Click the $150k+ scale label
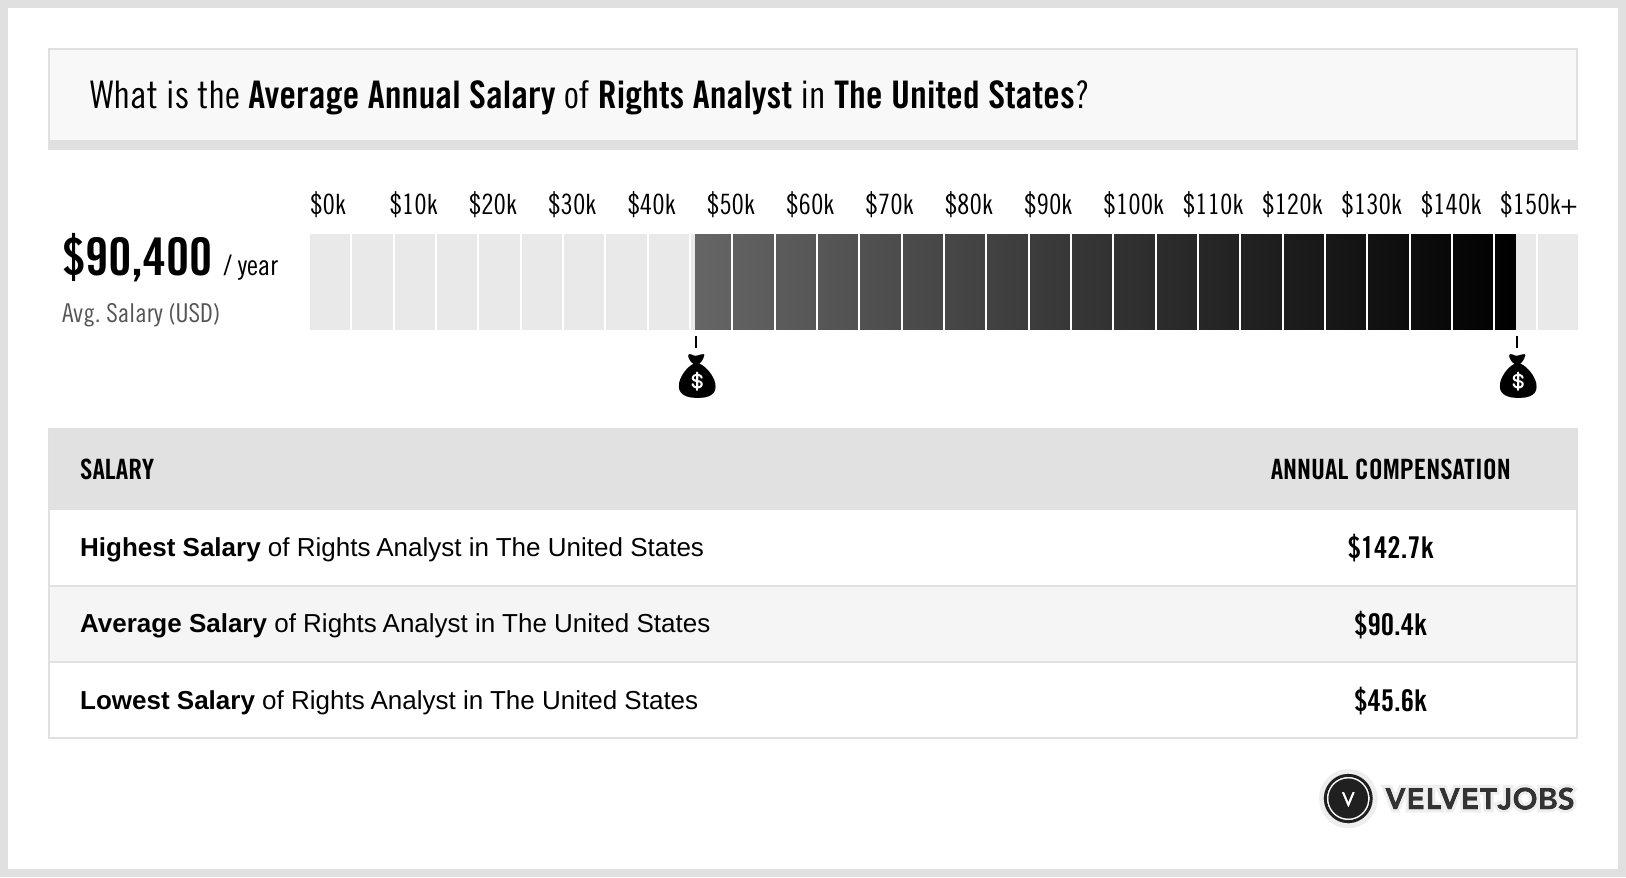Viewport: 1626px width, 878px height. click(x=1537, y=205)
